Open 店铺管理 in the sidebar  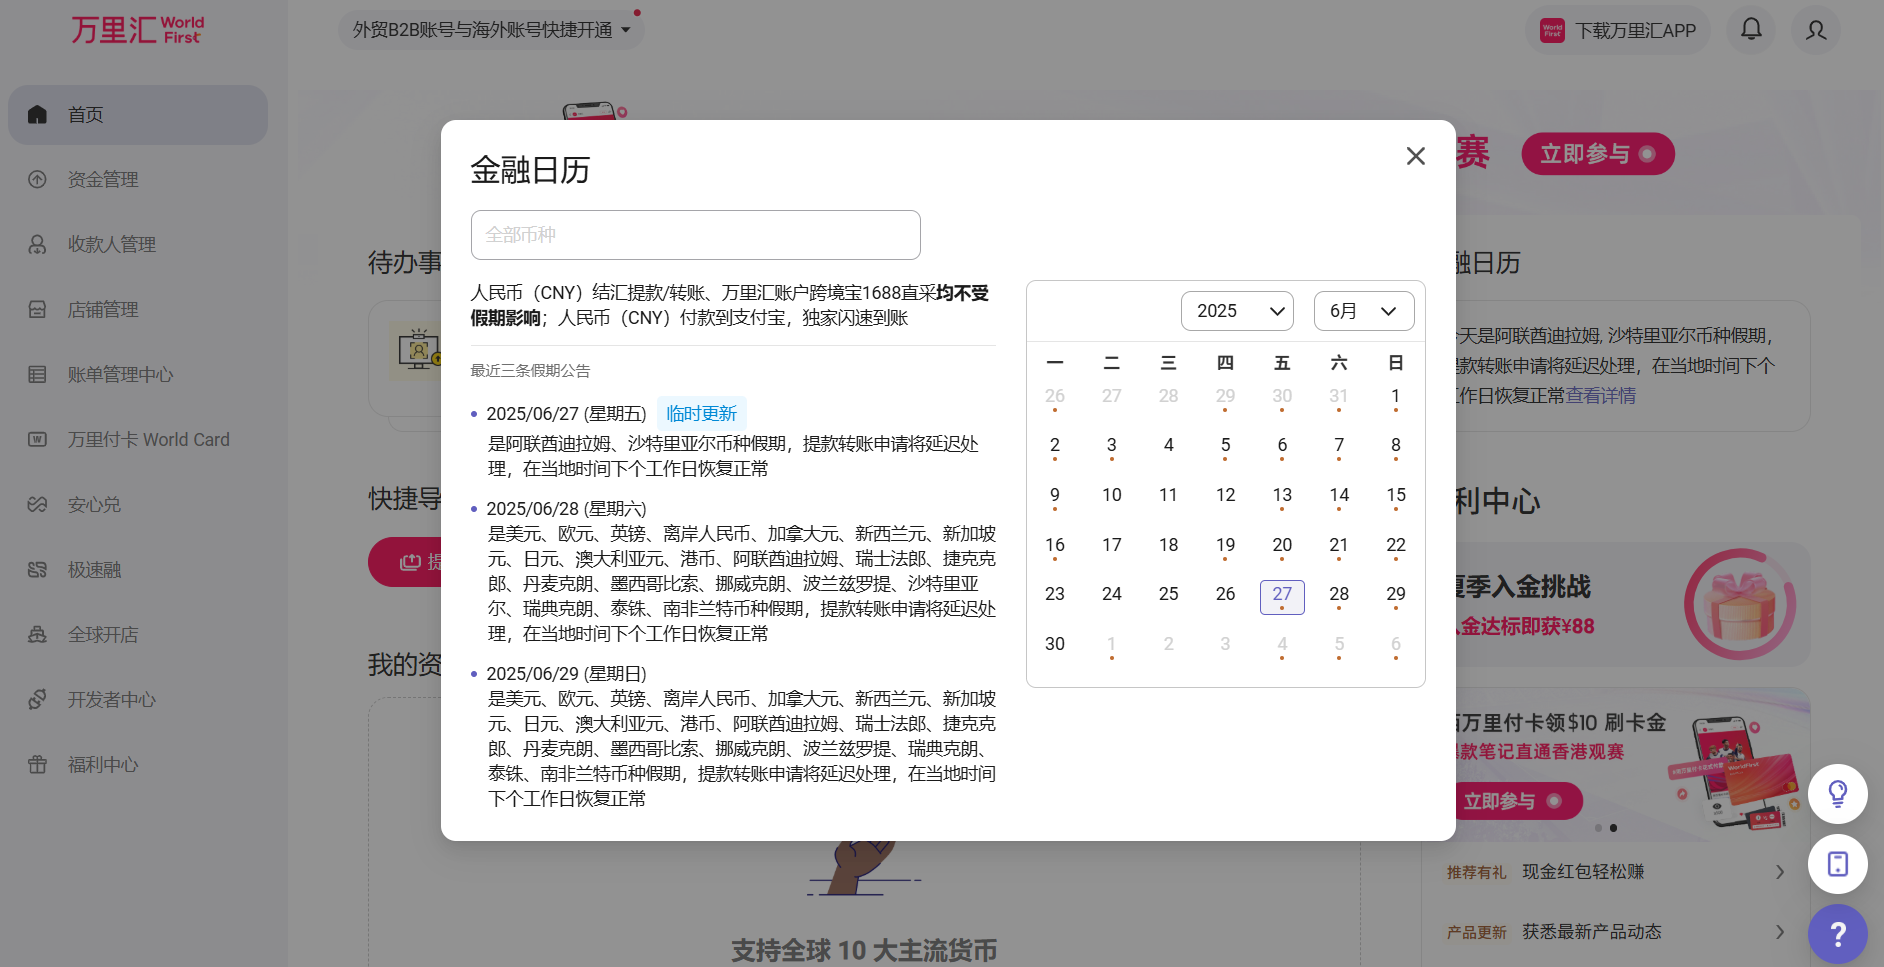click(x=103, y=310)
